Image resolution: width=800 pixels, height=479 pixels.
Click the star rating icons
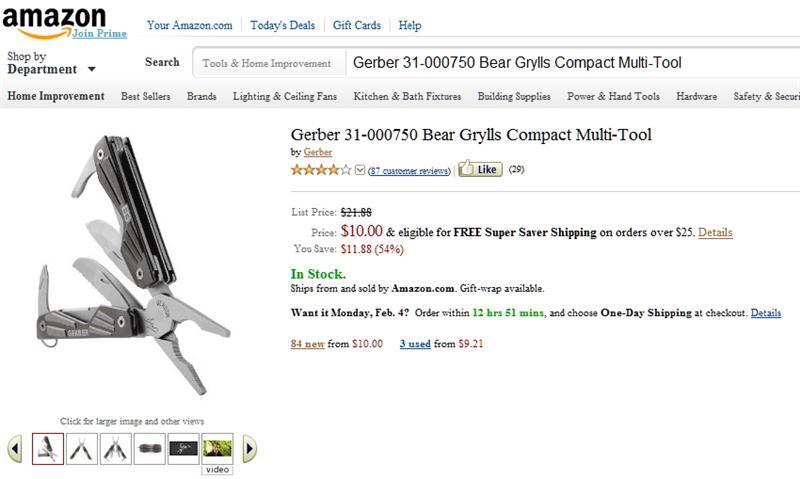click(x=320, y=170)
